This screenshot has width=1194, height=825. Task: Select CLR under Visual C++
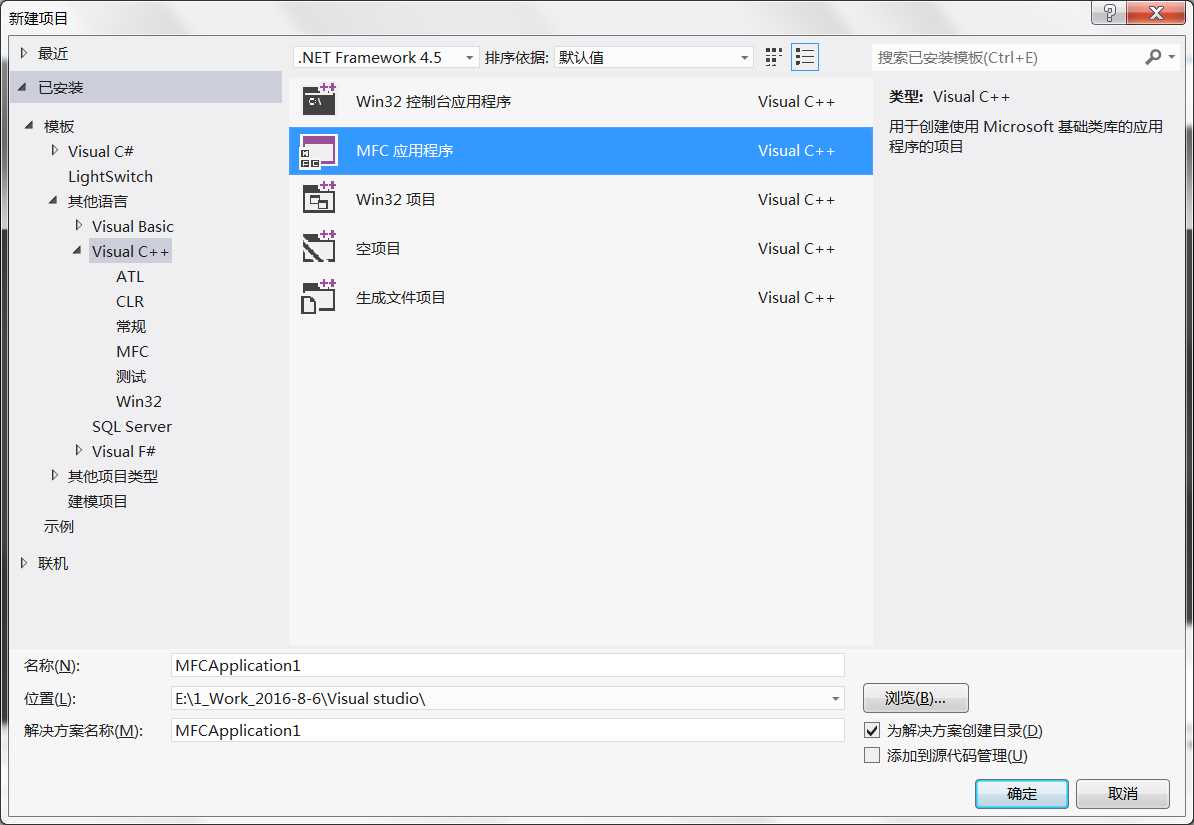click(129, 302)
